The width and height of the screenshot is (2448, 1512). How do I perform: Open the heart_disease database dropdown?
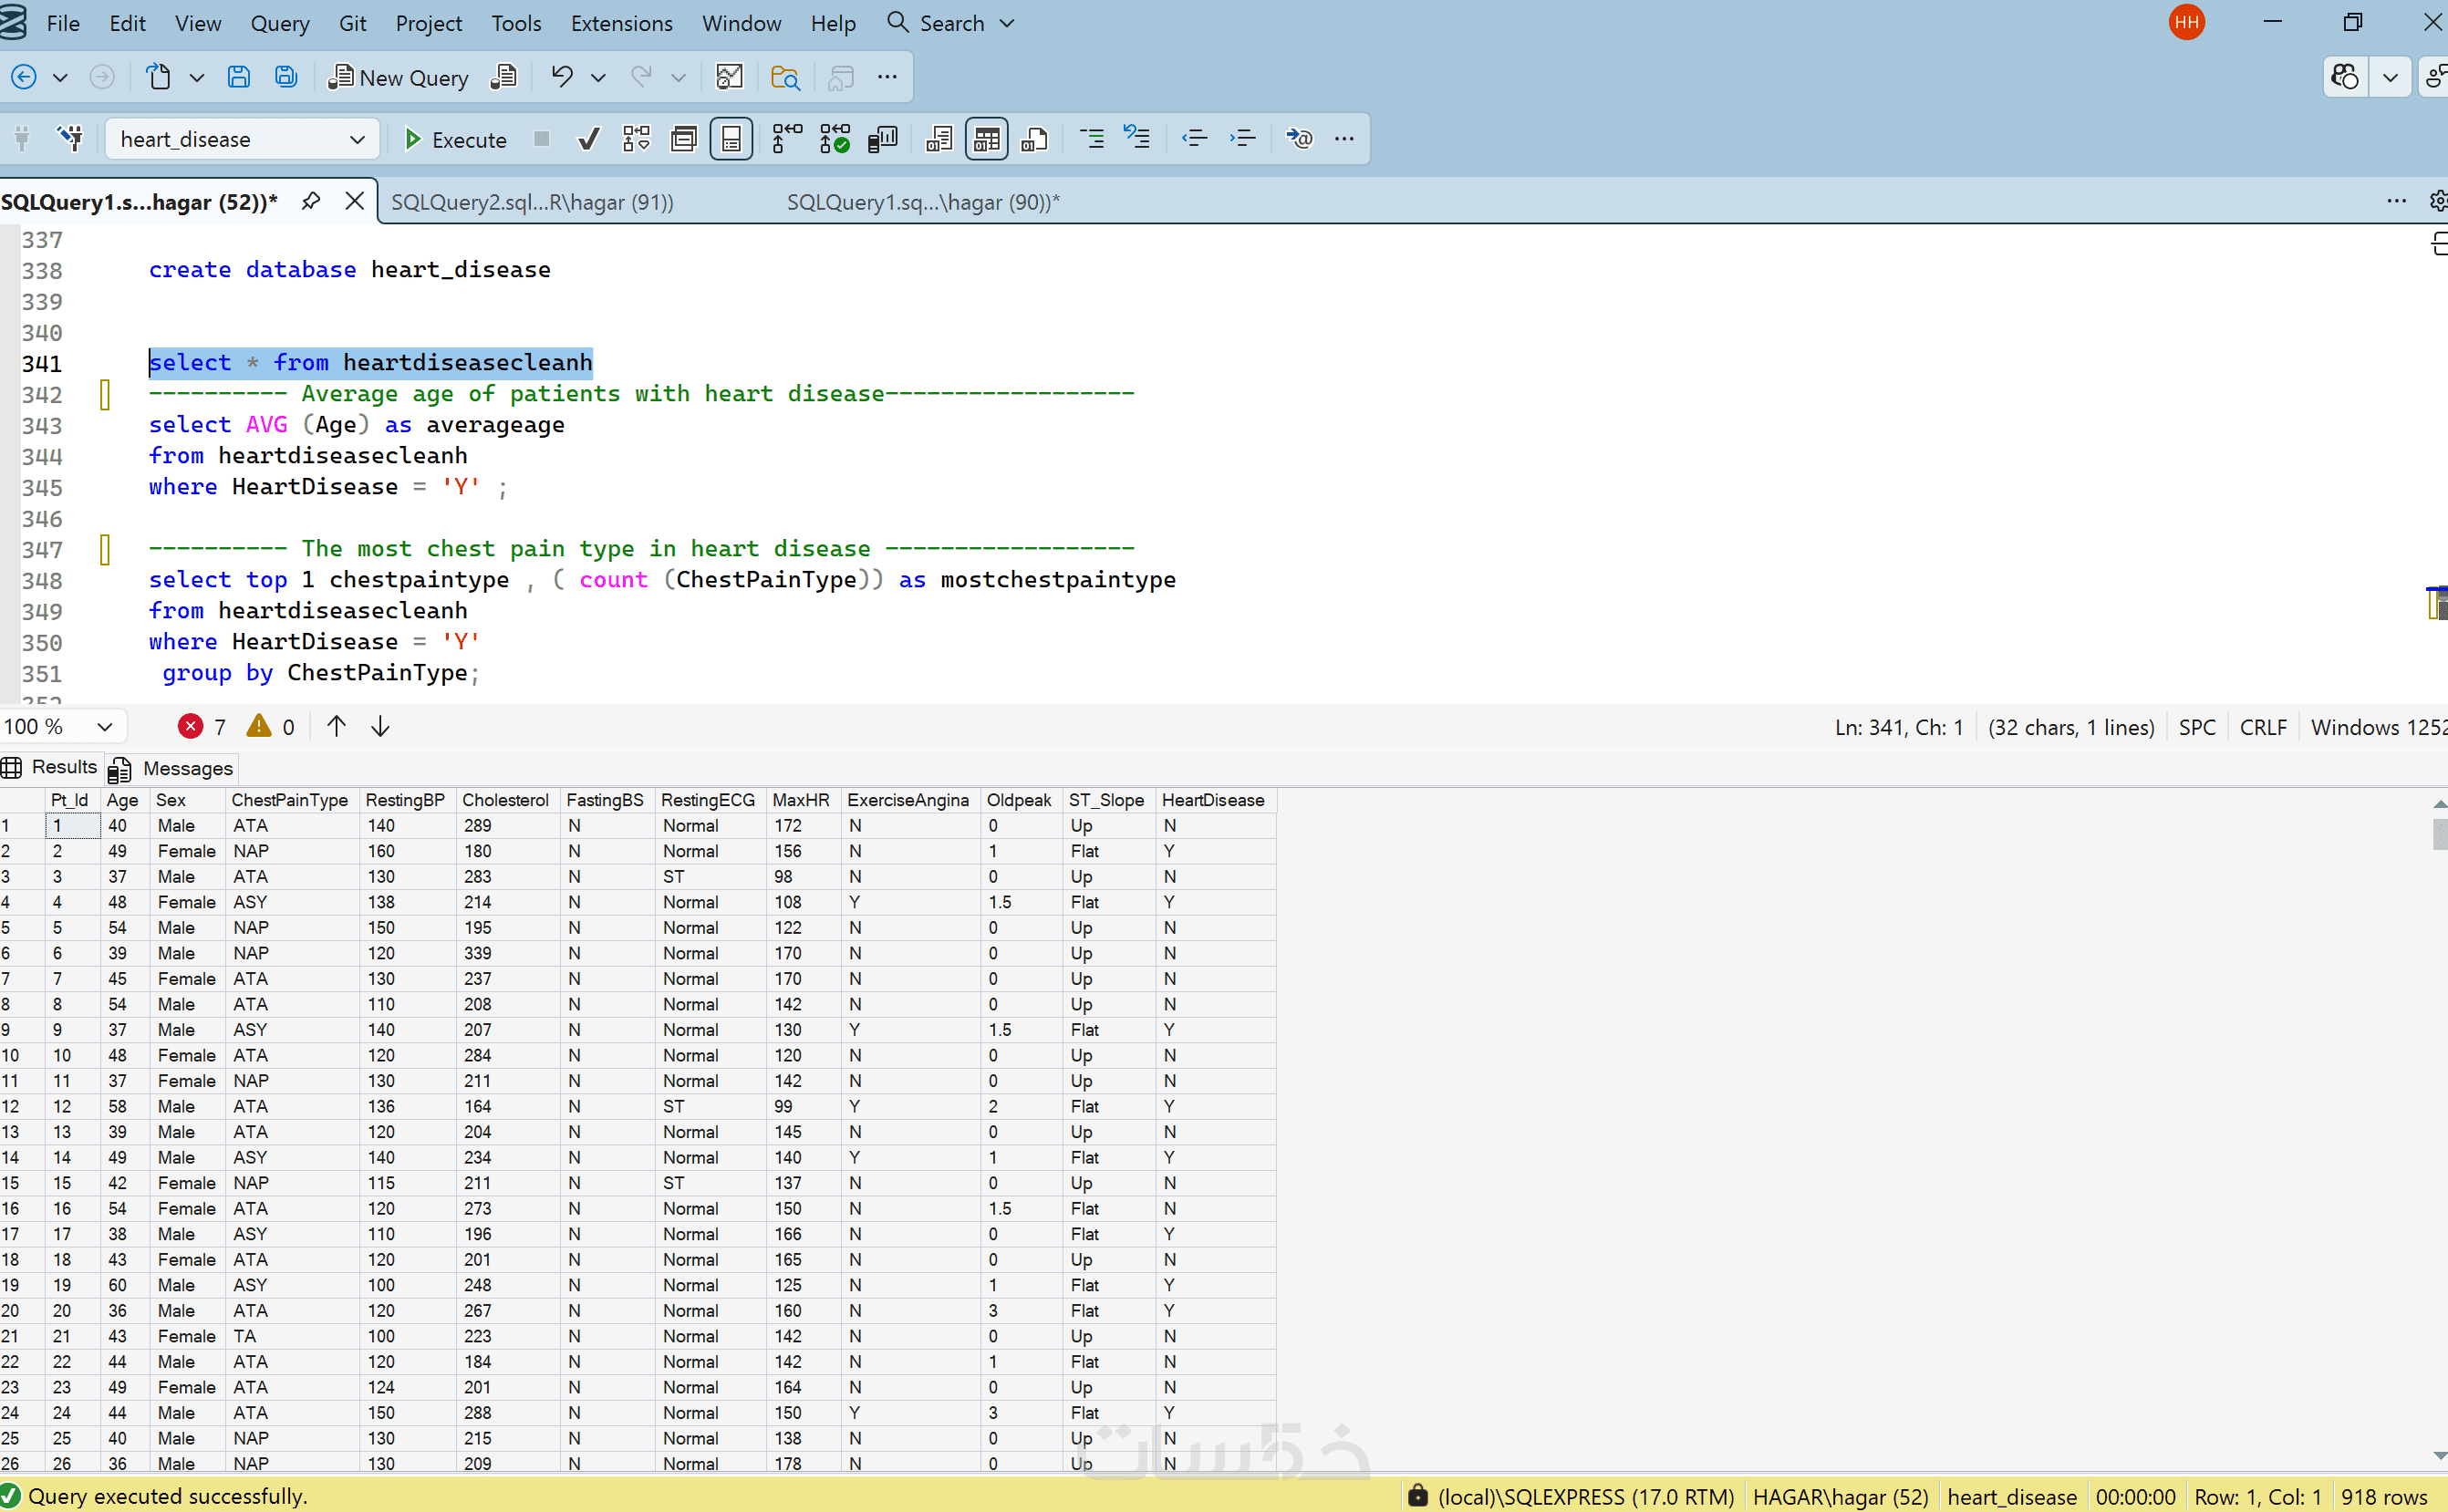(x=357, y=139)
